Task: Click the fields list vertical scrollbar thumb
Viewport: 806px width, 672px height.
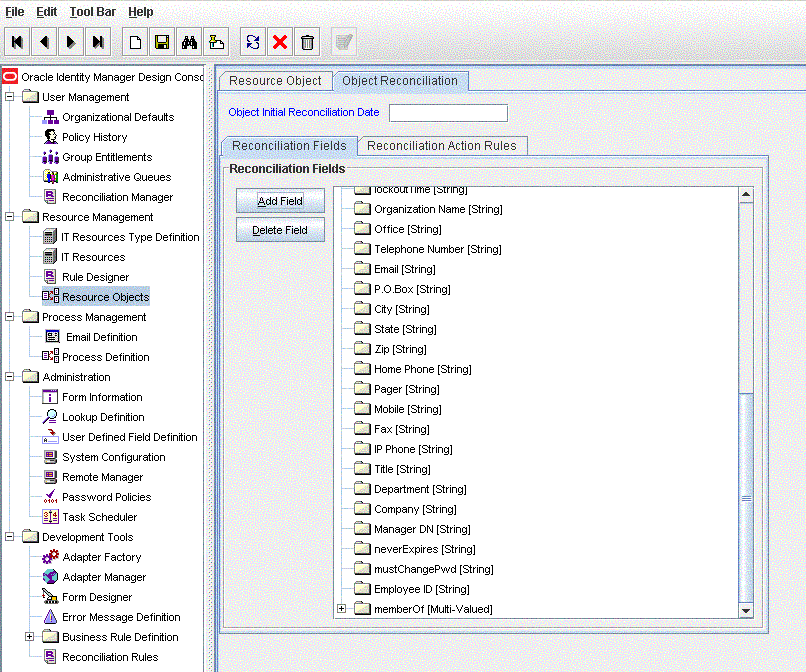Action: [x=746, y=496]
